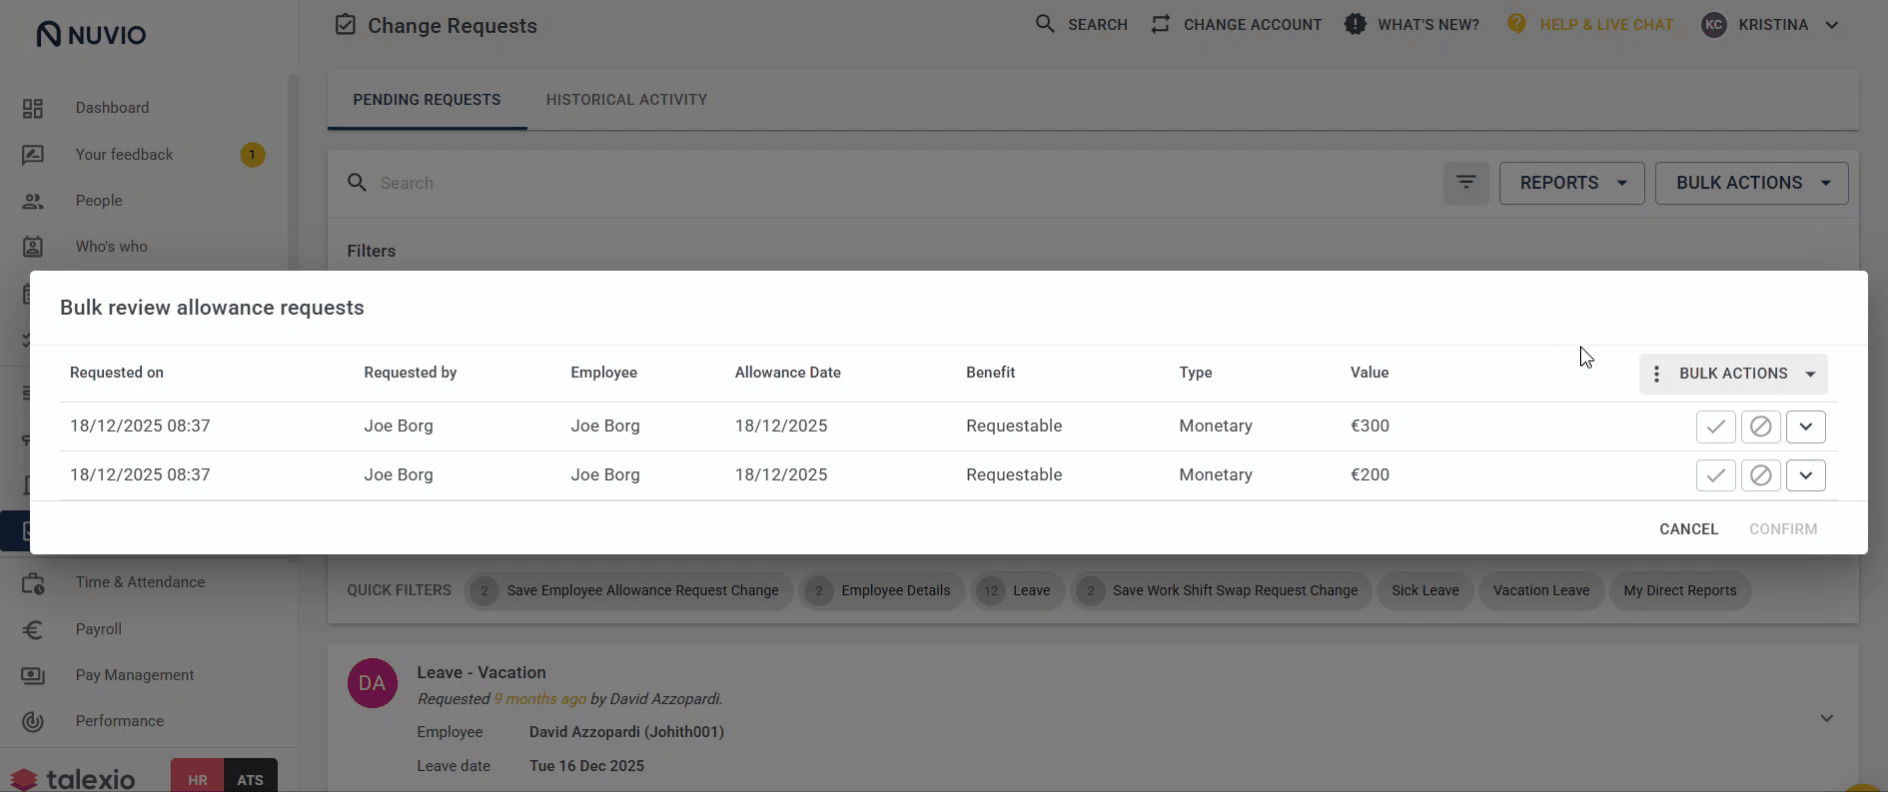
Task: Open the Pay Management icon
Action: coord(33,675)
